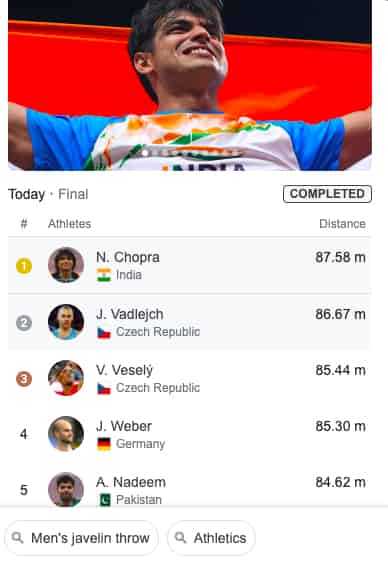The height and width of the screenshot is (567, 388).
Task: Click the India flag icon under N. Chopra
Action: (104, 275)
